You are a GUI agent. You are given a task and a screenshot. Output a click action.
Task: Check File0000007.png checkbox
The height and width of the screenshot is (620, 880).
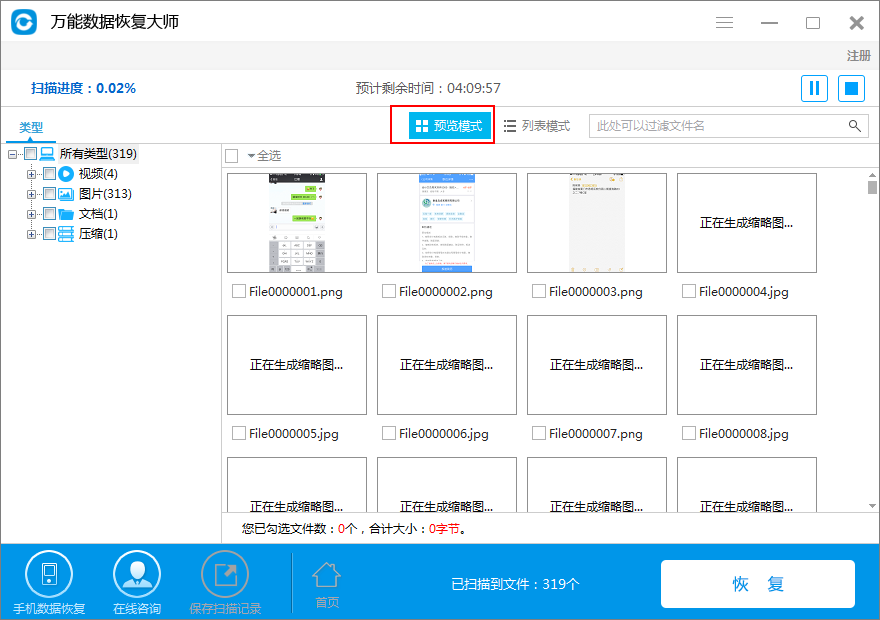(538, 433)
